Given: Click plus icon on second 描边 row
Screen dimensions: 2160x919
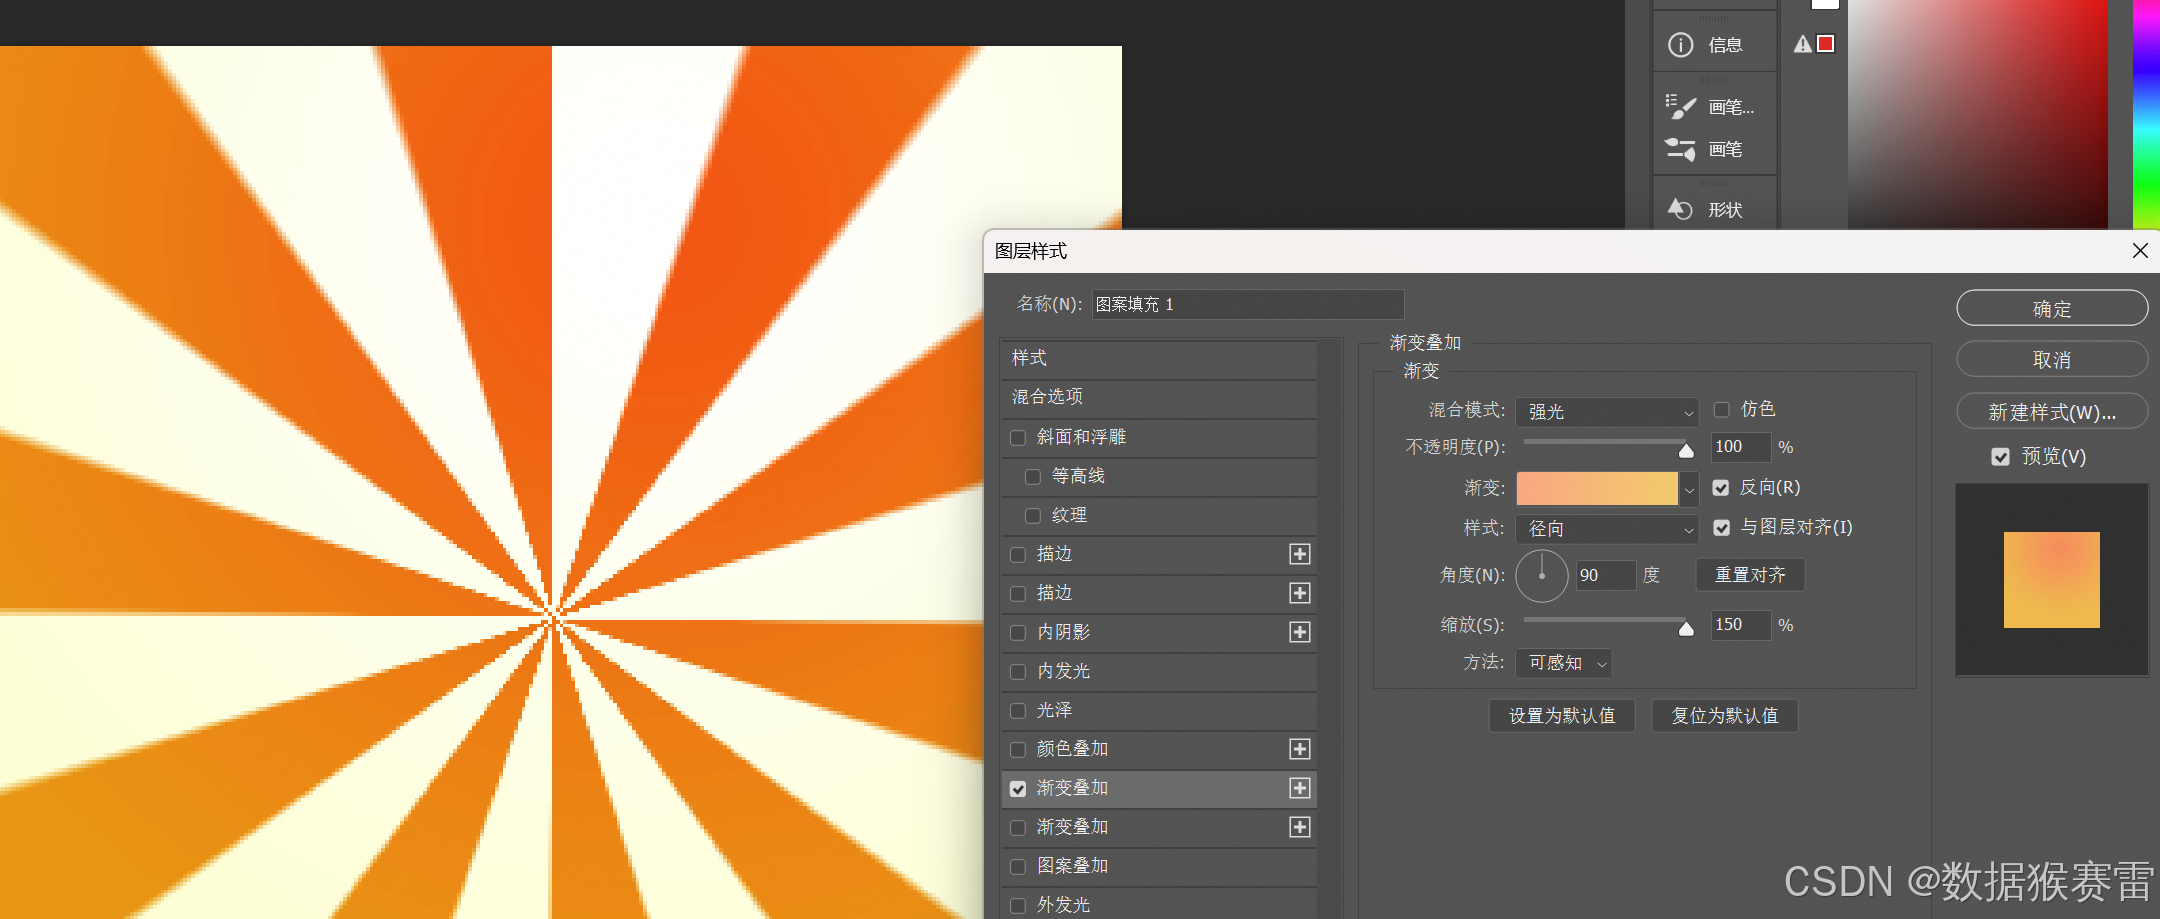Looking at the screenshot, I should click(1300, 593).
